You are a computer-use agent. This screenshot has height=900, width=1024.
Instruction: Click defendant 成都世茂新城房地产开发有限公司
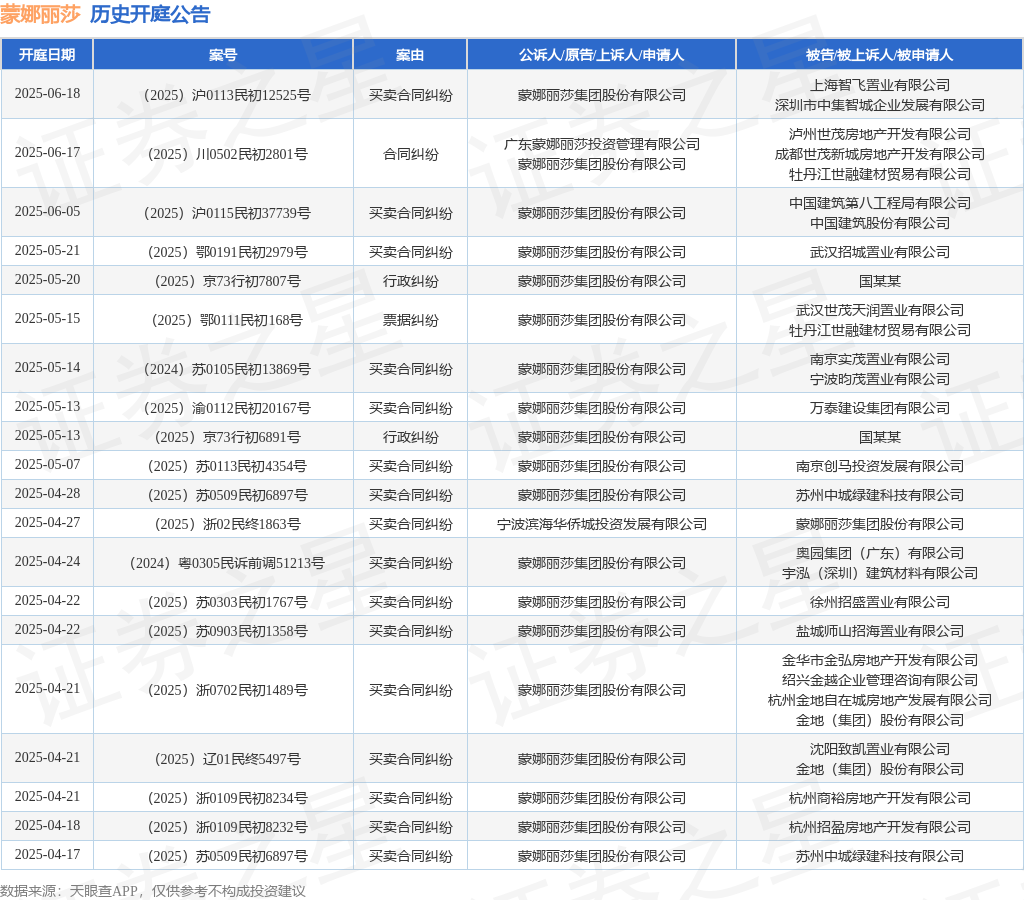pos(880,154)
